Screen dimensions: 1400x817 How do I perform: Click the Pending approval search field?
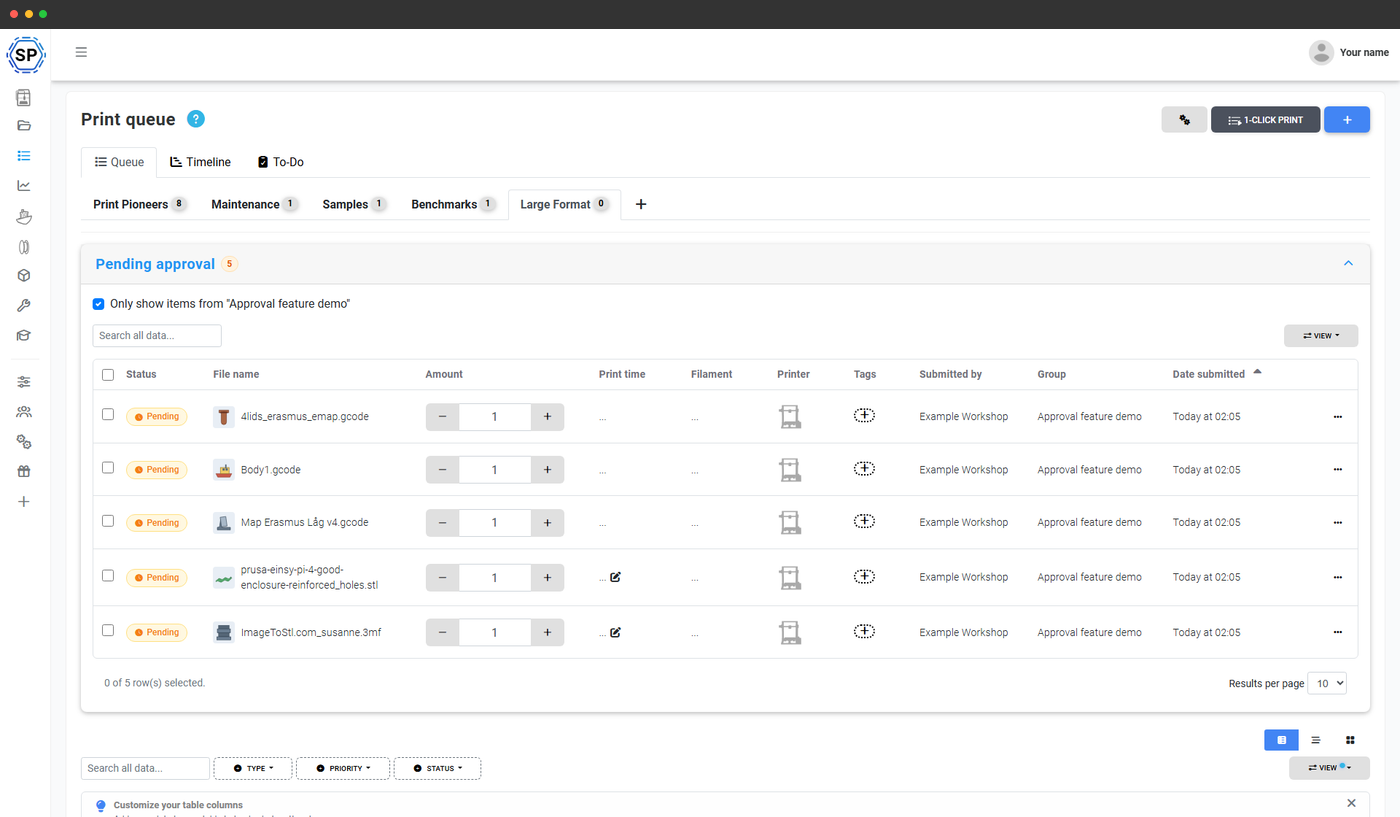click(157, 336)
